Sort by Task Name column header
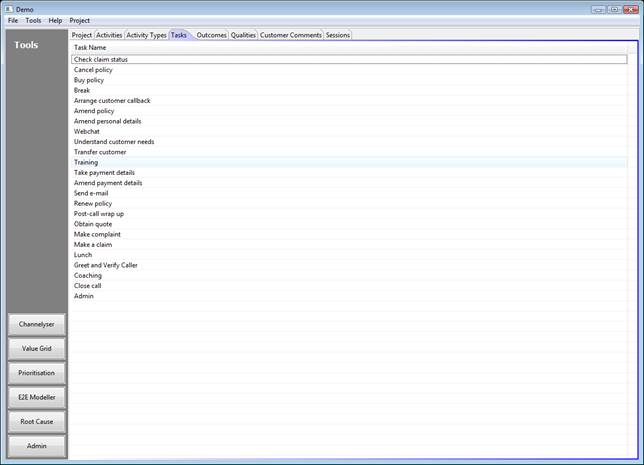The image size is (644, 465). 90,47
